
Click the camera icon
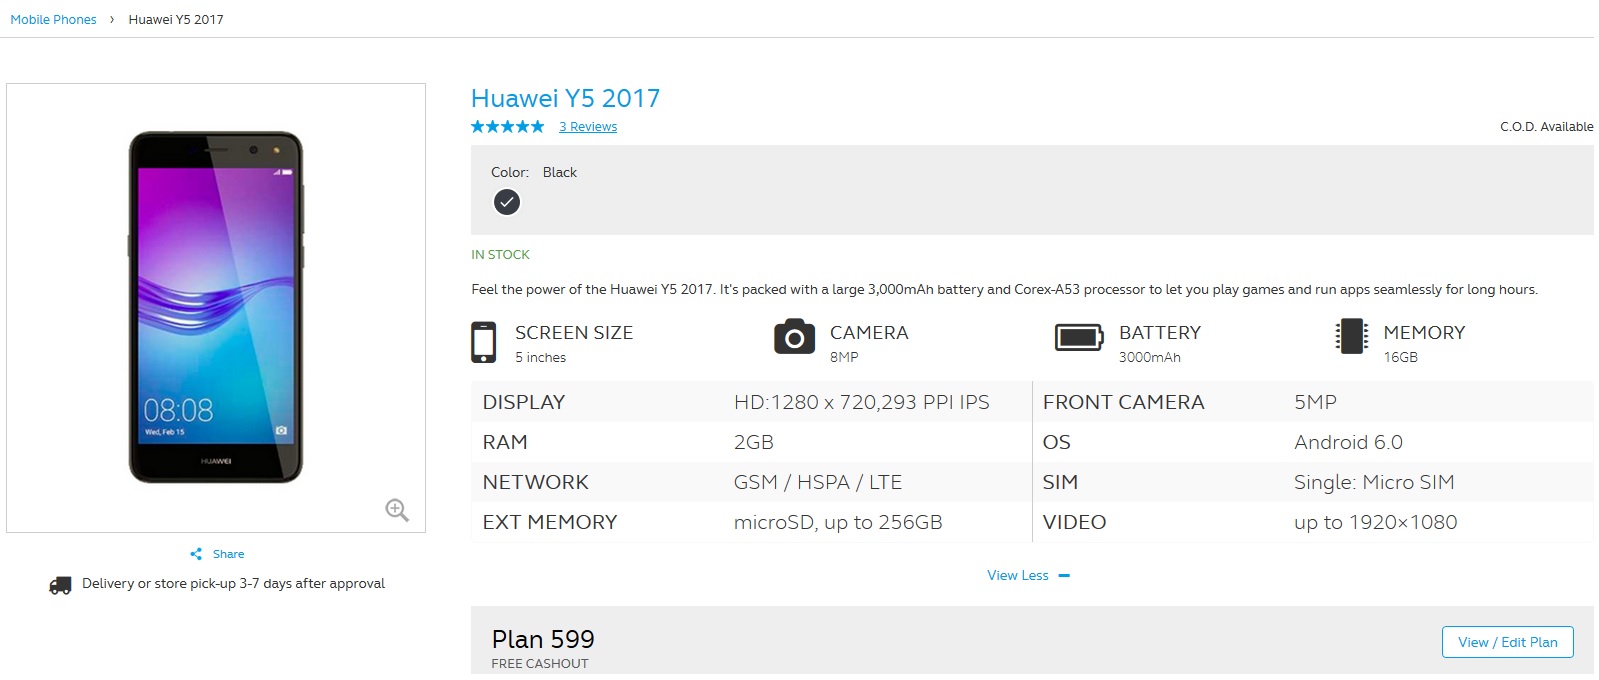click(x=794, y=338)
